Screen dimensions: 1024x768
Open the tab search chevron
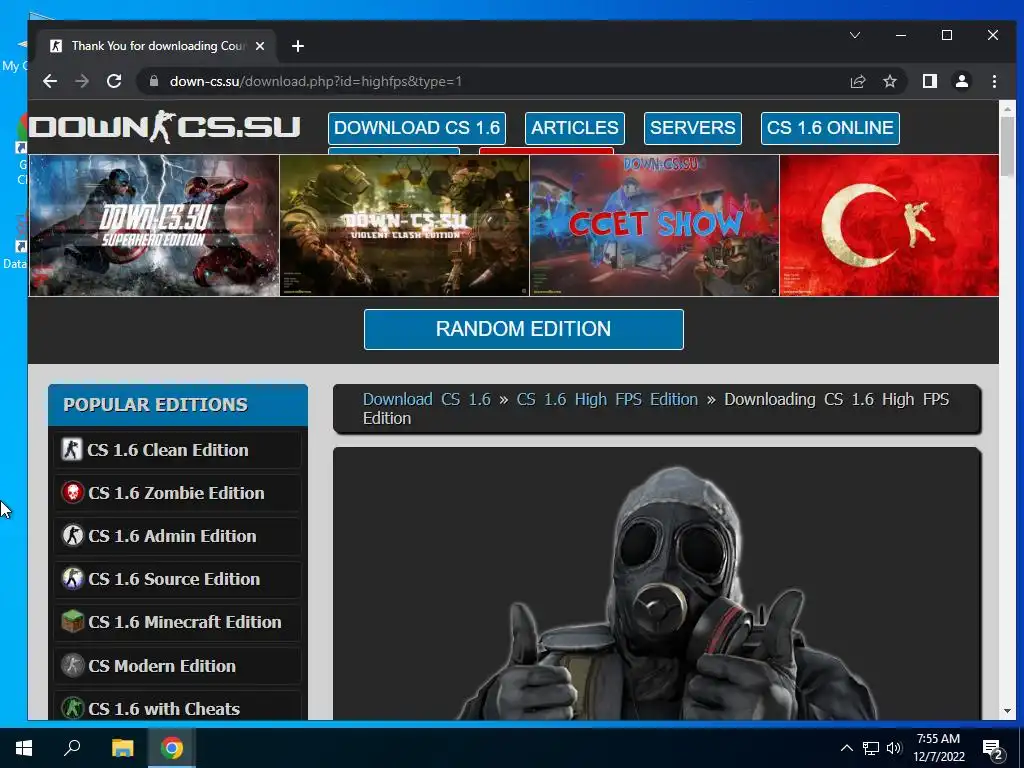tap(854, 35)
